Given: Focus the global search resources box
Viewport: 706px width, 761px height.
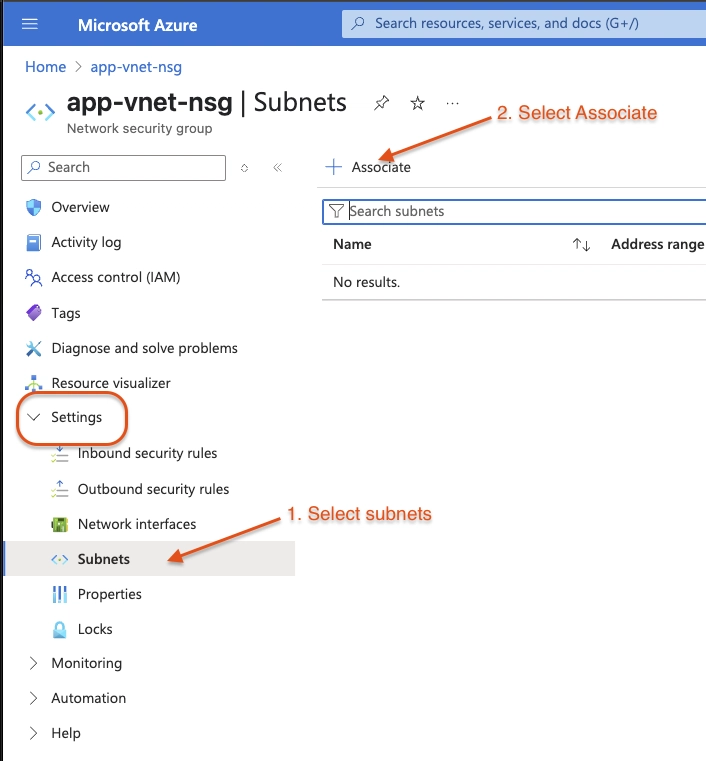Looking at the screenshot, I should click(524, 23).
